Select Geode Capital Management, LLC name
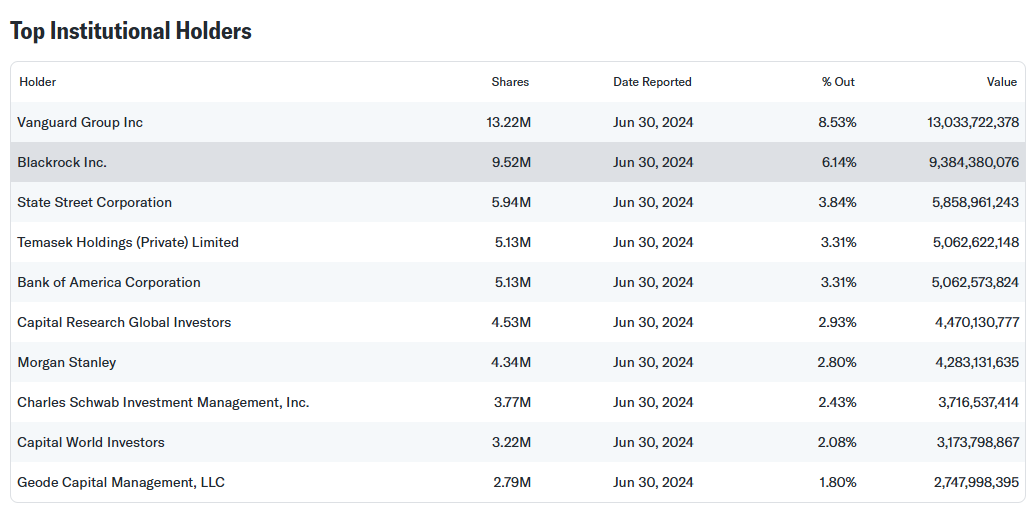This screenshot has height=512, width=1030. point(121,482)
